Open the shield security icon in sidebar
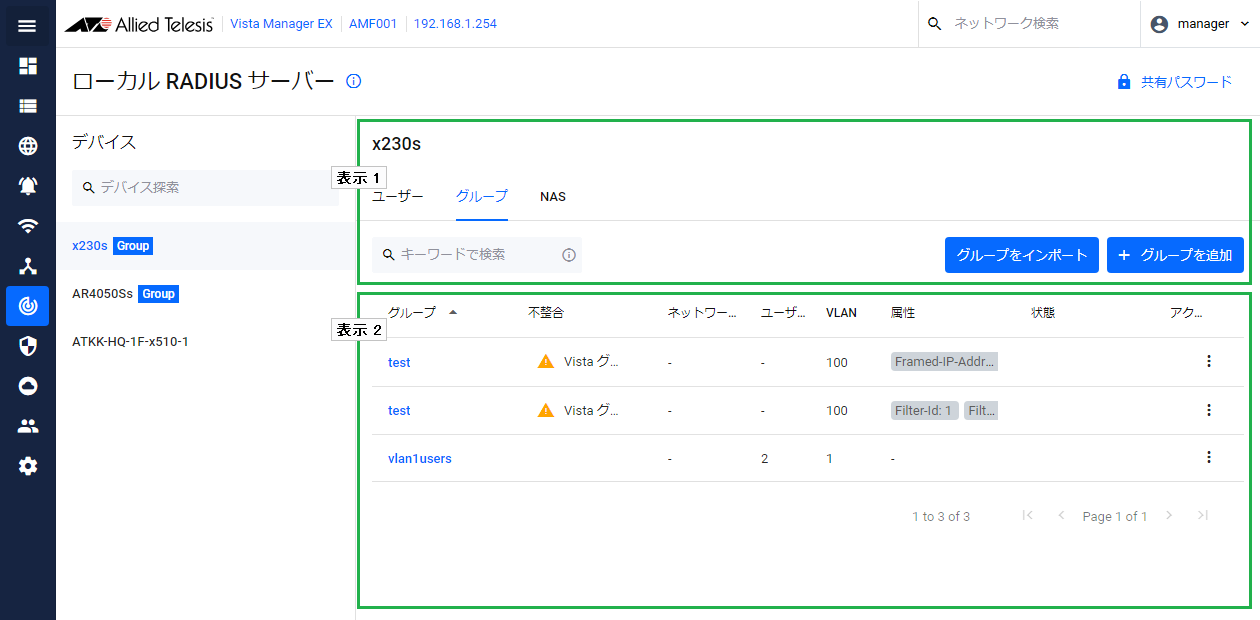This screenshot has width=1260, height=620. click(27, 346)
